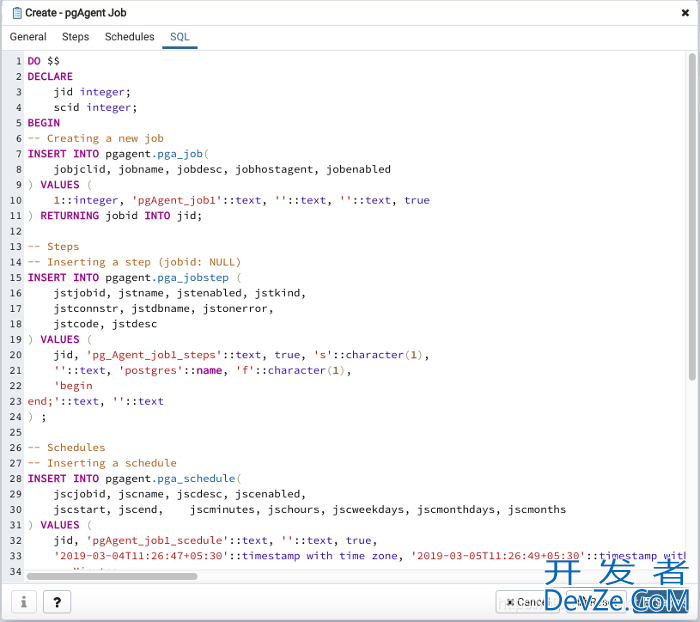Click the string 'pg_Agent_job1_steps' on line 20

(x=154, y=355)
